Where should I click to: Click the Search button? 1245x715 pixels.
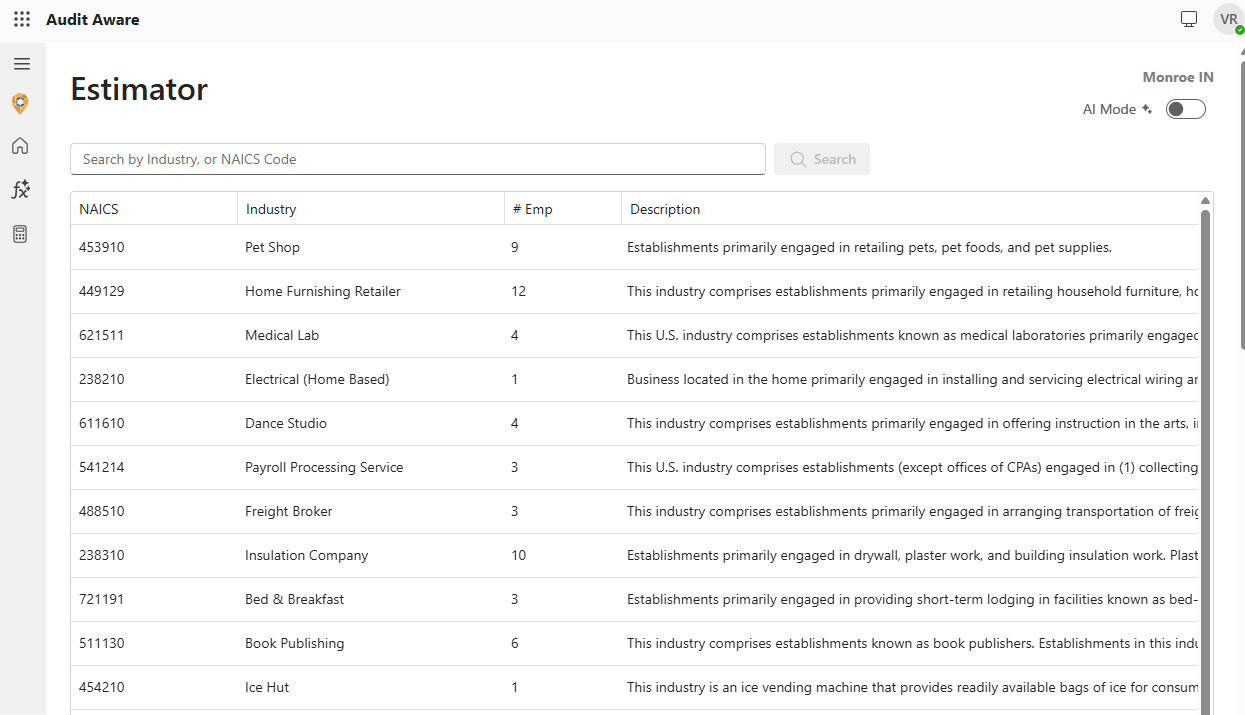pos(822,159)
